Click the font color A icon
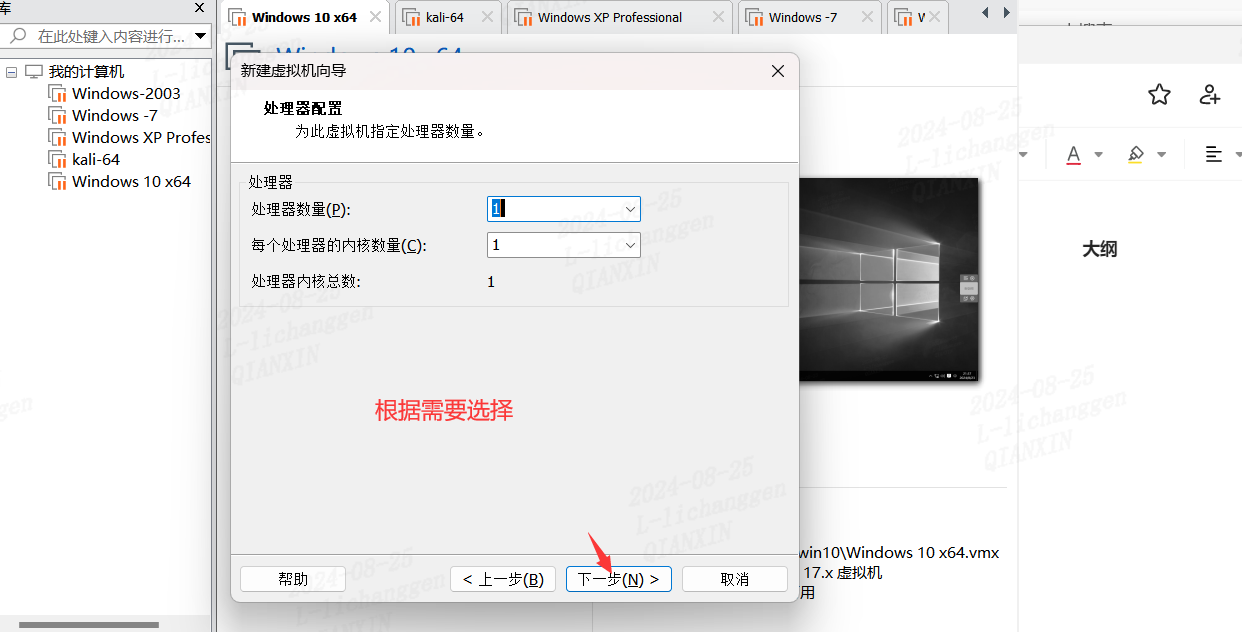Image resolution: width=1242 pixels, height=632 pixels. 1073,154
